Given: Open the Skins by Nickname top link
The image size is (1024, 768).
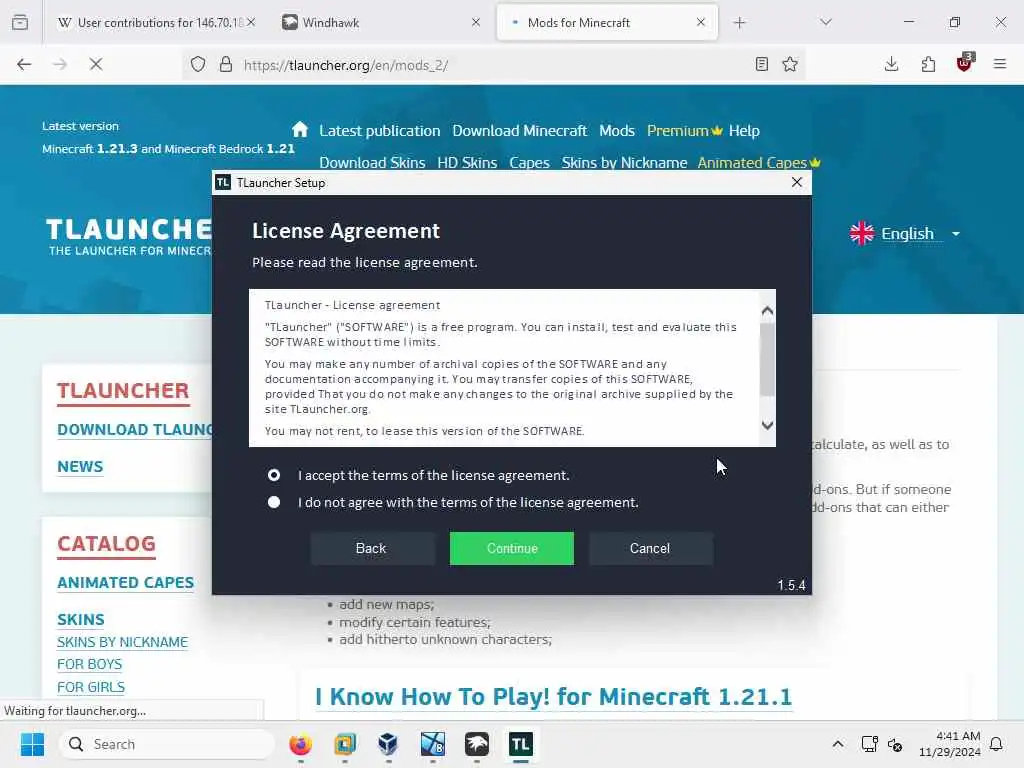Looking at the screenshot, I should point(624,163).
